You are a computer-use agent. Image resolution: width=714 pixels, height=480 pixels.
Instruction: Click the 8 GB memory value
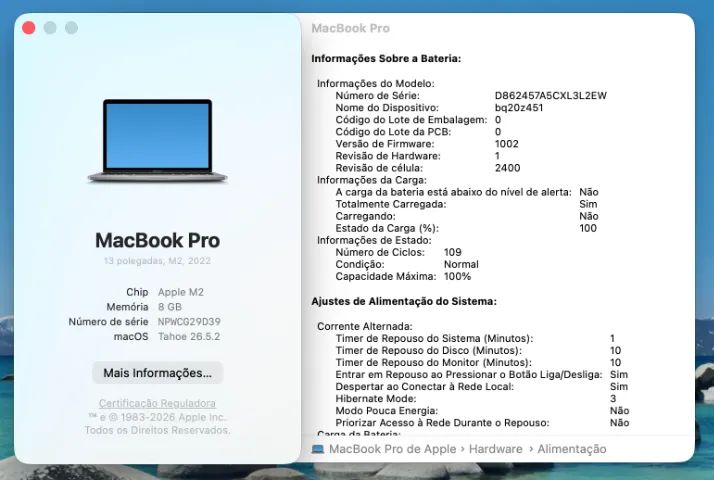pos(170,307)
